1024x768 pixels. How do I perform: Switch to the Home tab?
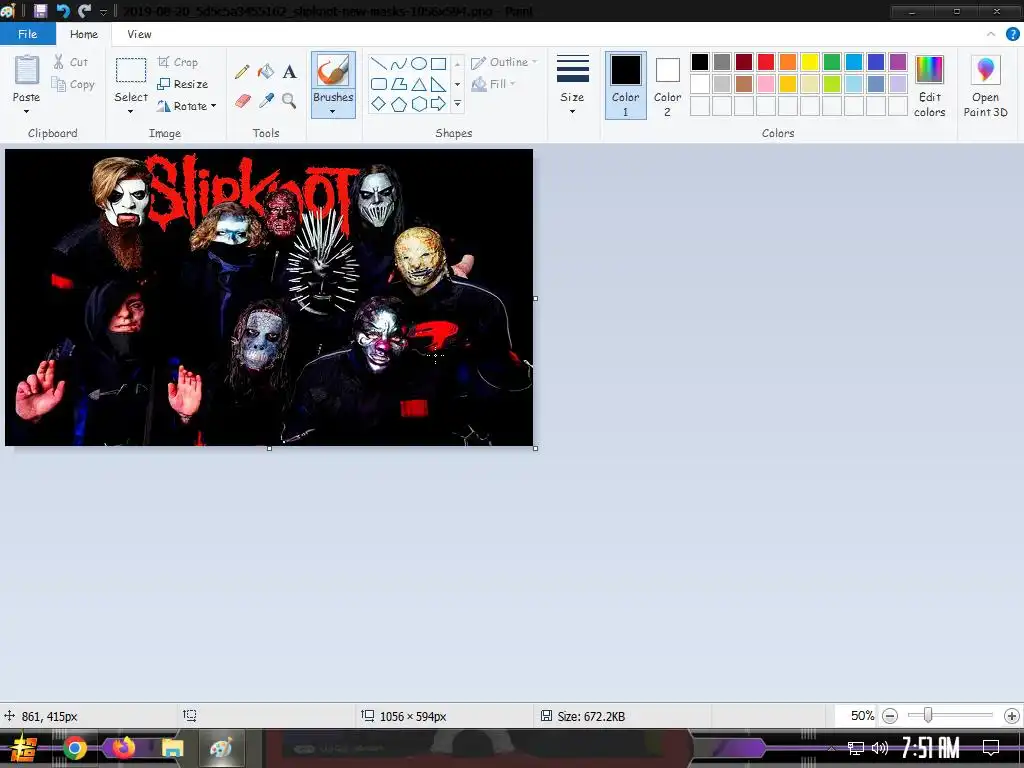click(x=84, y=34)
